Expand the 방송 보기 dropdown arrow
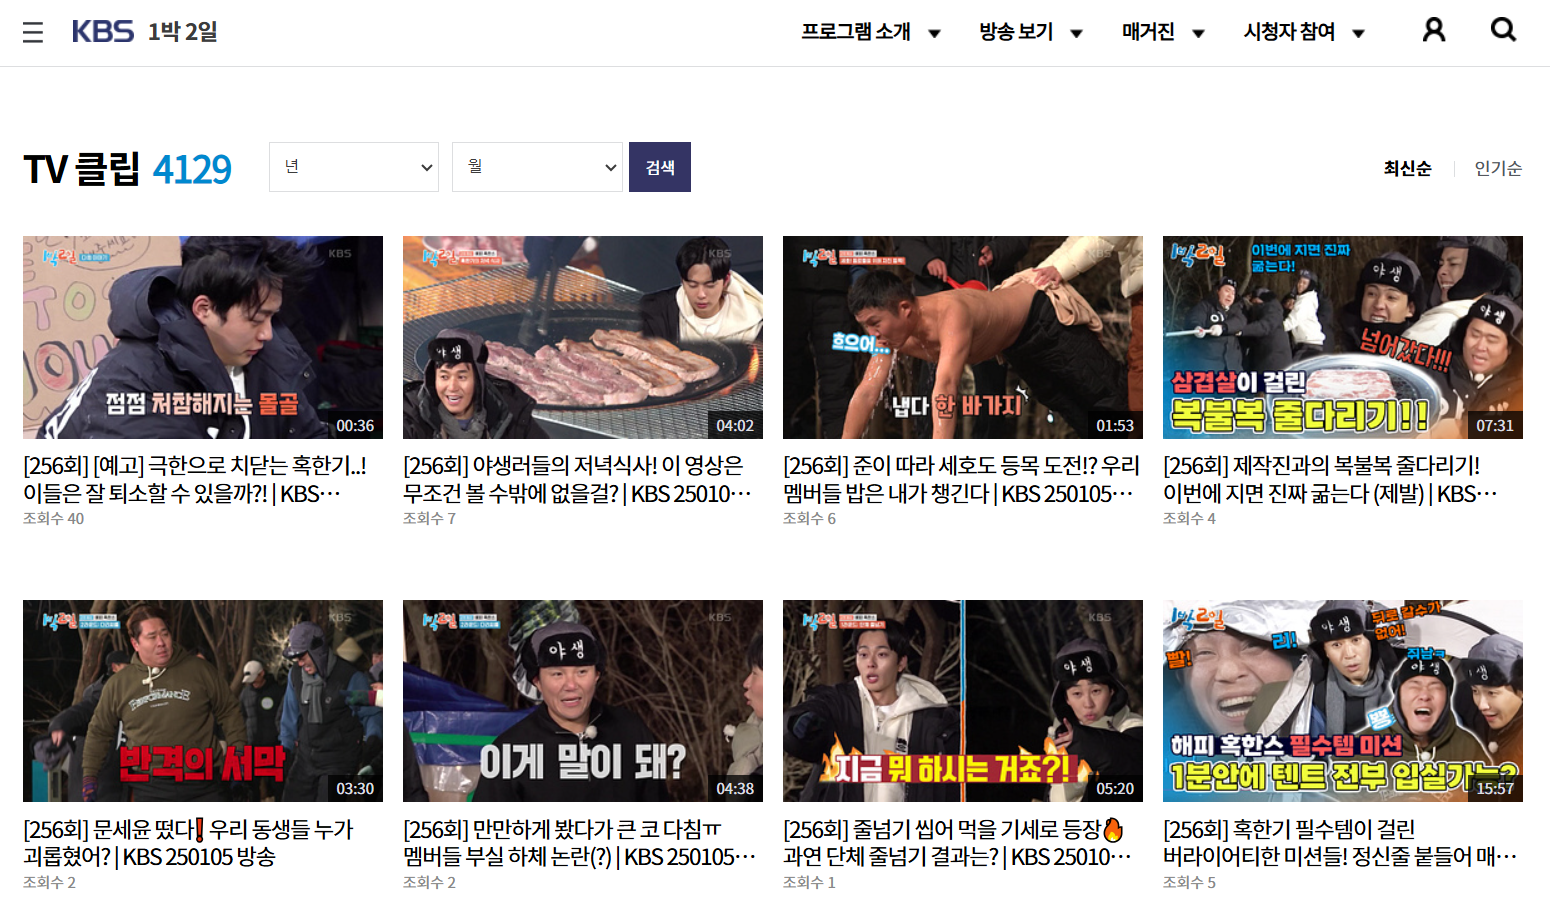 (1077, 32)
